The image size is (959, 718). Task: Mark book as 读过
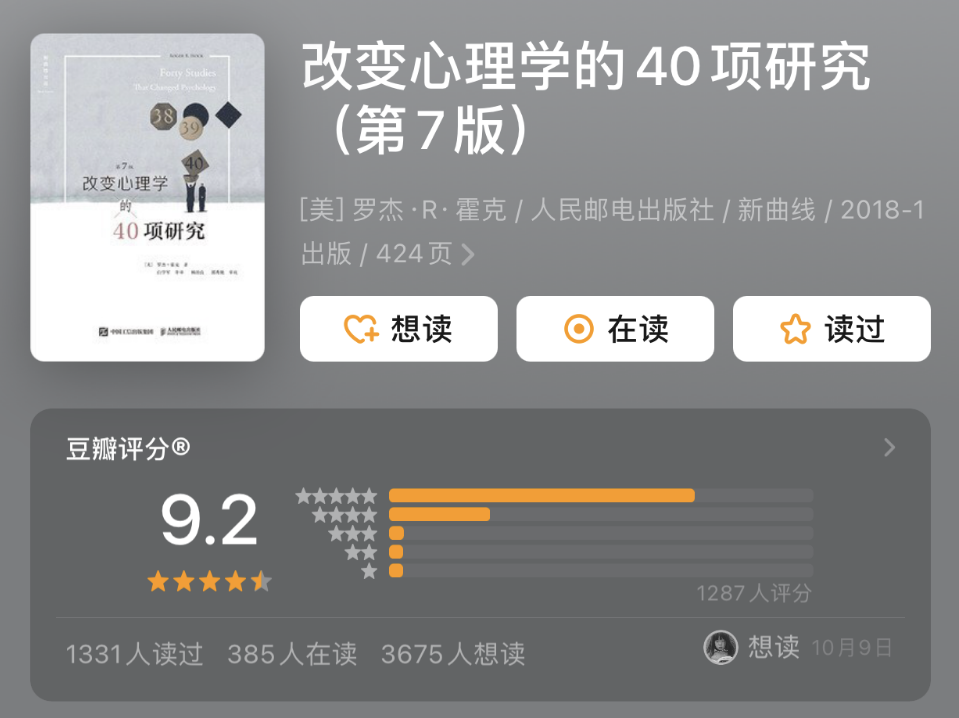pyautogui.click(x=832, y=329)
